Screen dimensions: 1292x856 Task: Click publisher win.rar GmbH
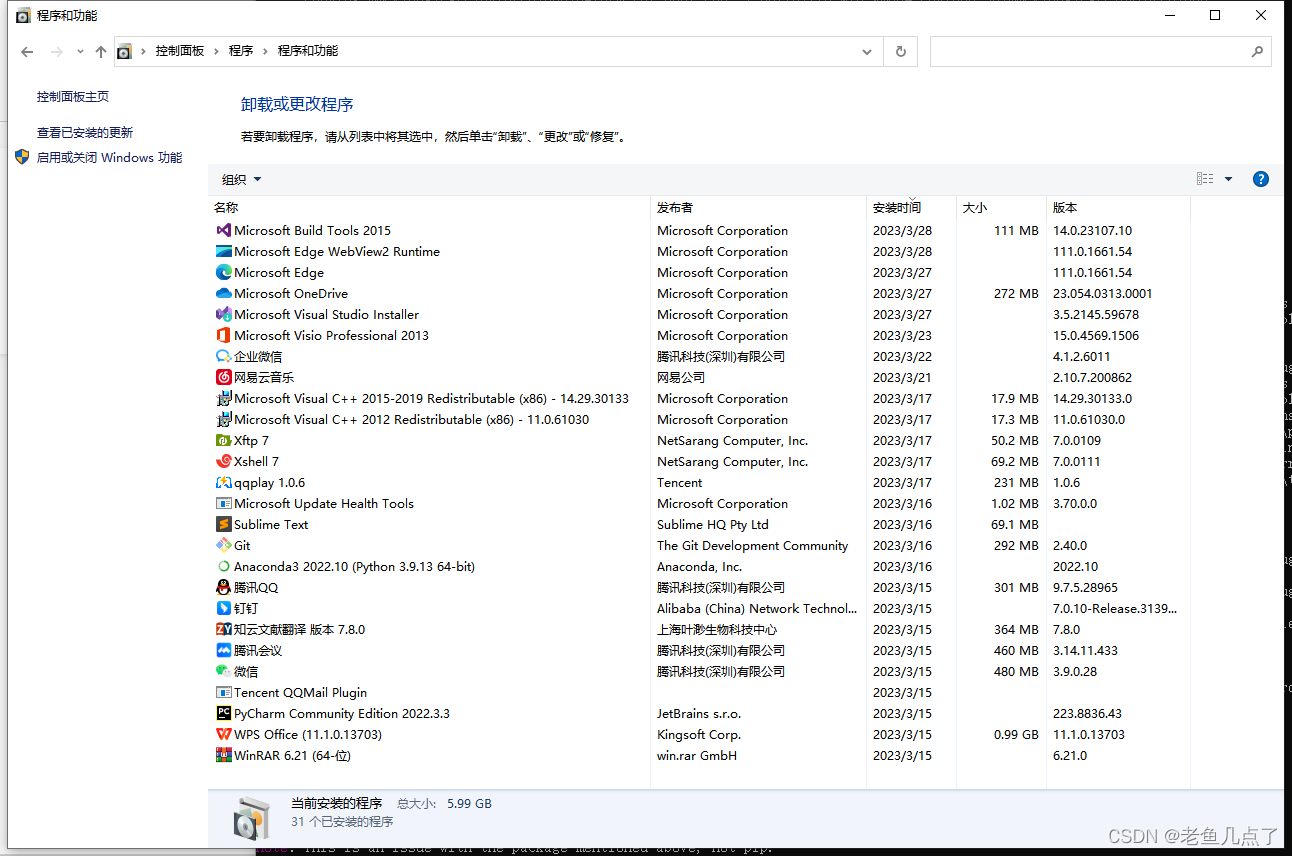(697, 755)
